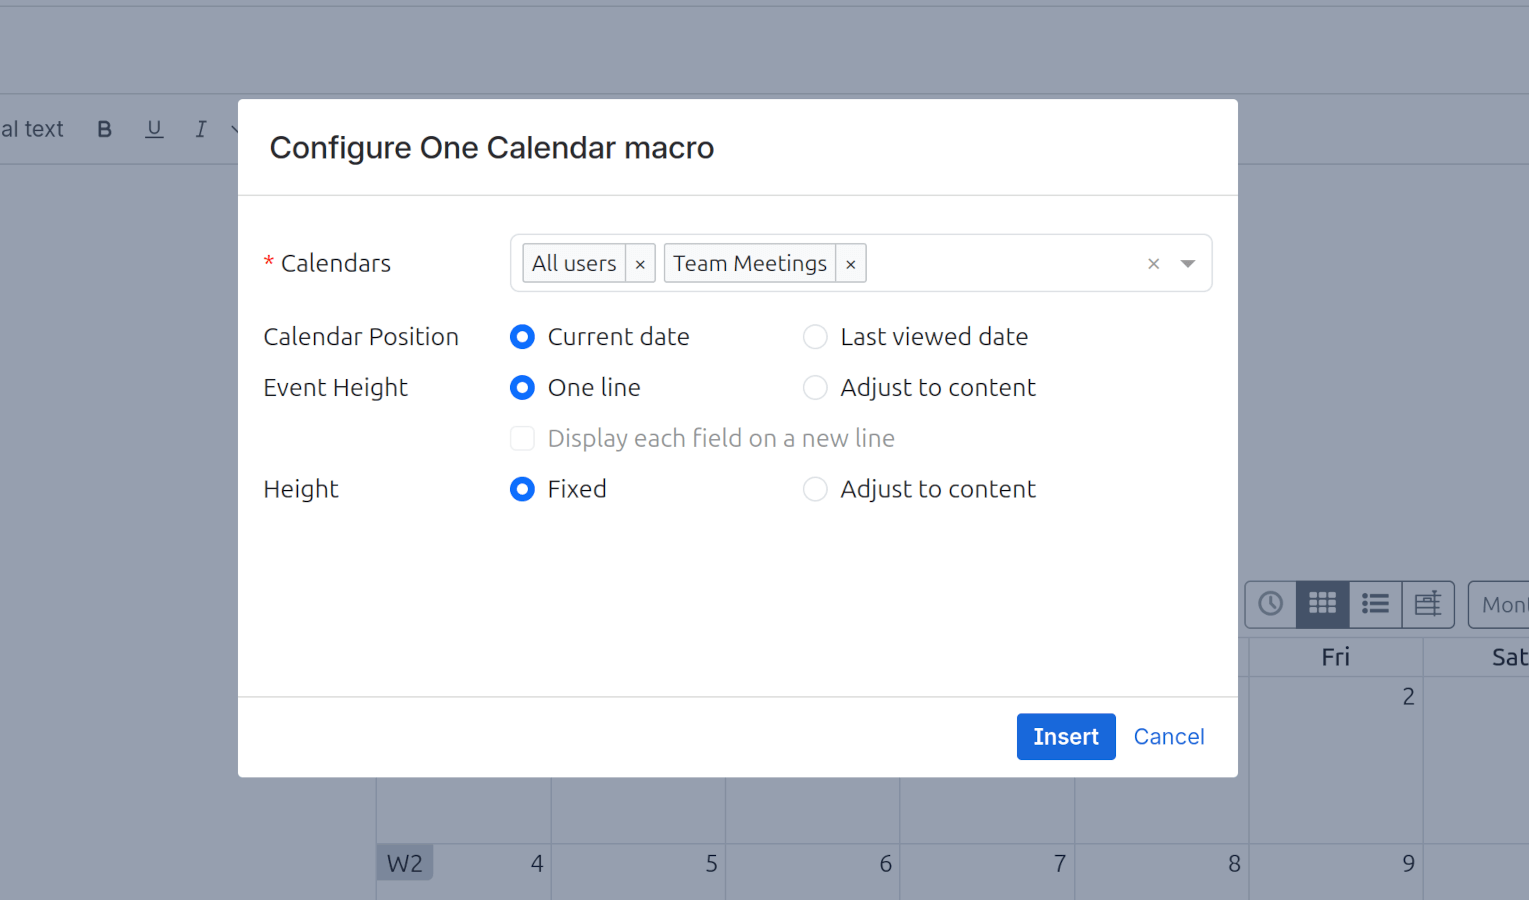Screen dimensions: 1529x900
Task: Click inside the Calendars input field
Action: pyautogui.click(x=1000, y=263)
